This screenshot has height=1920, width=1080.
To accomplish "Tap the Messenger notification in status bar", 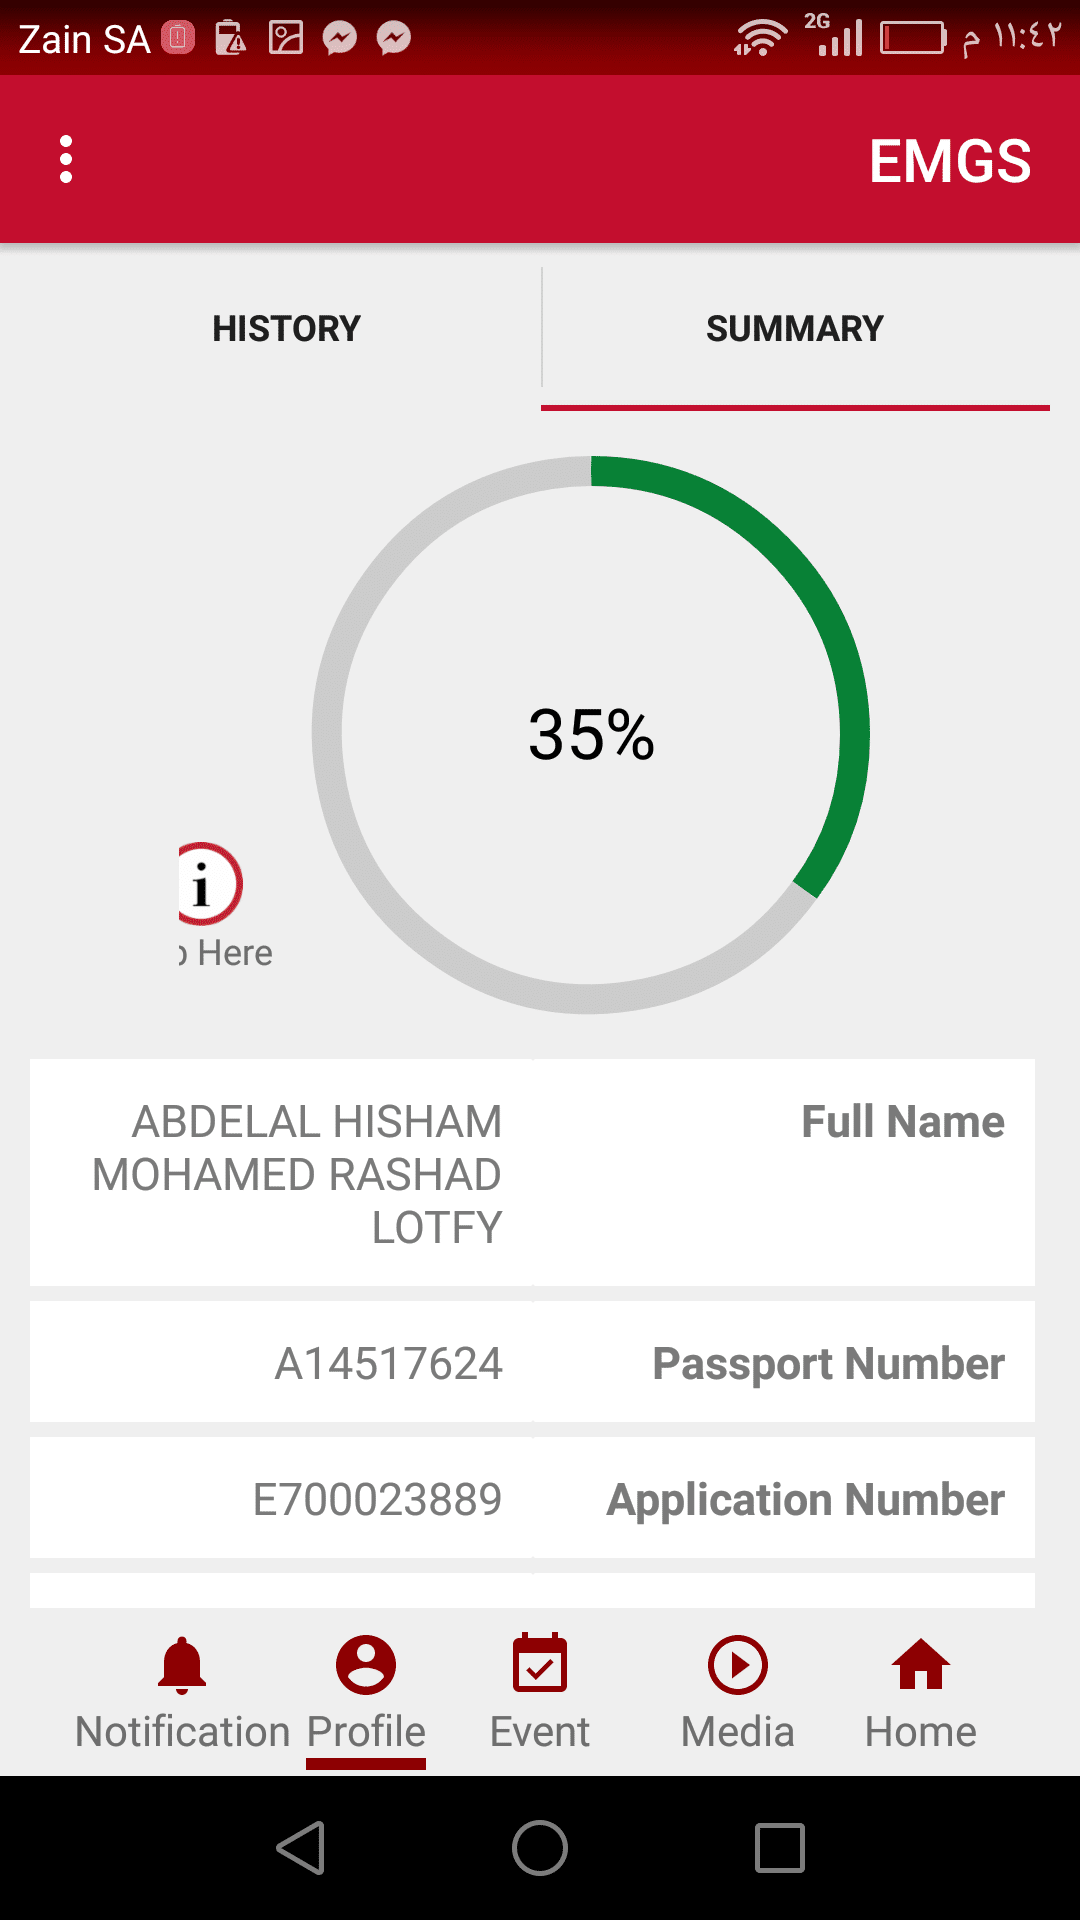I will [x=340, y=39].
